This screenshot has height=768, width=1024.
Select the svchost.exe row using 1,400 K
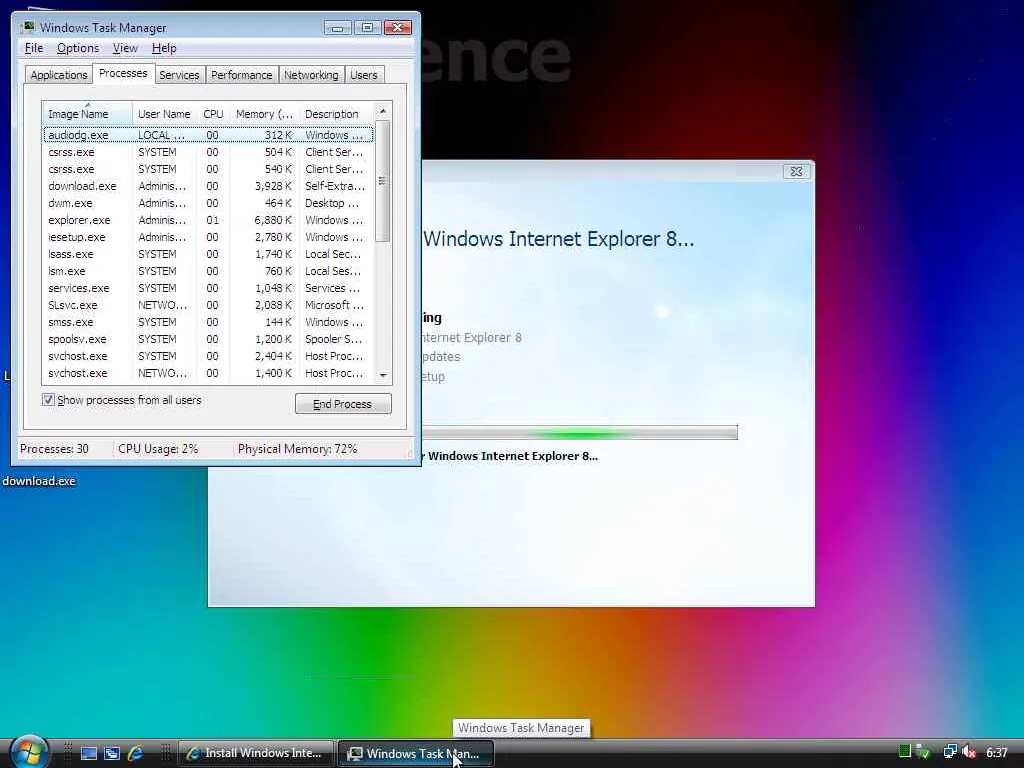(x=208, y=373)
